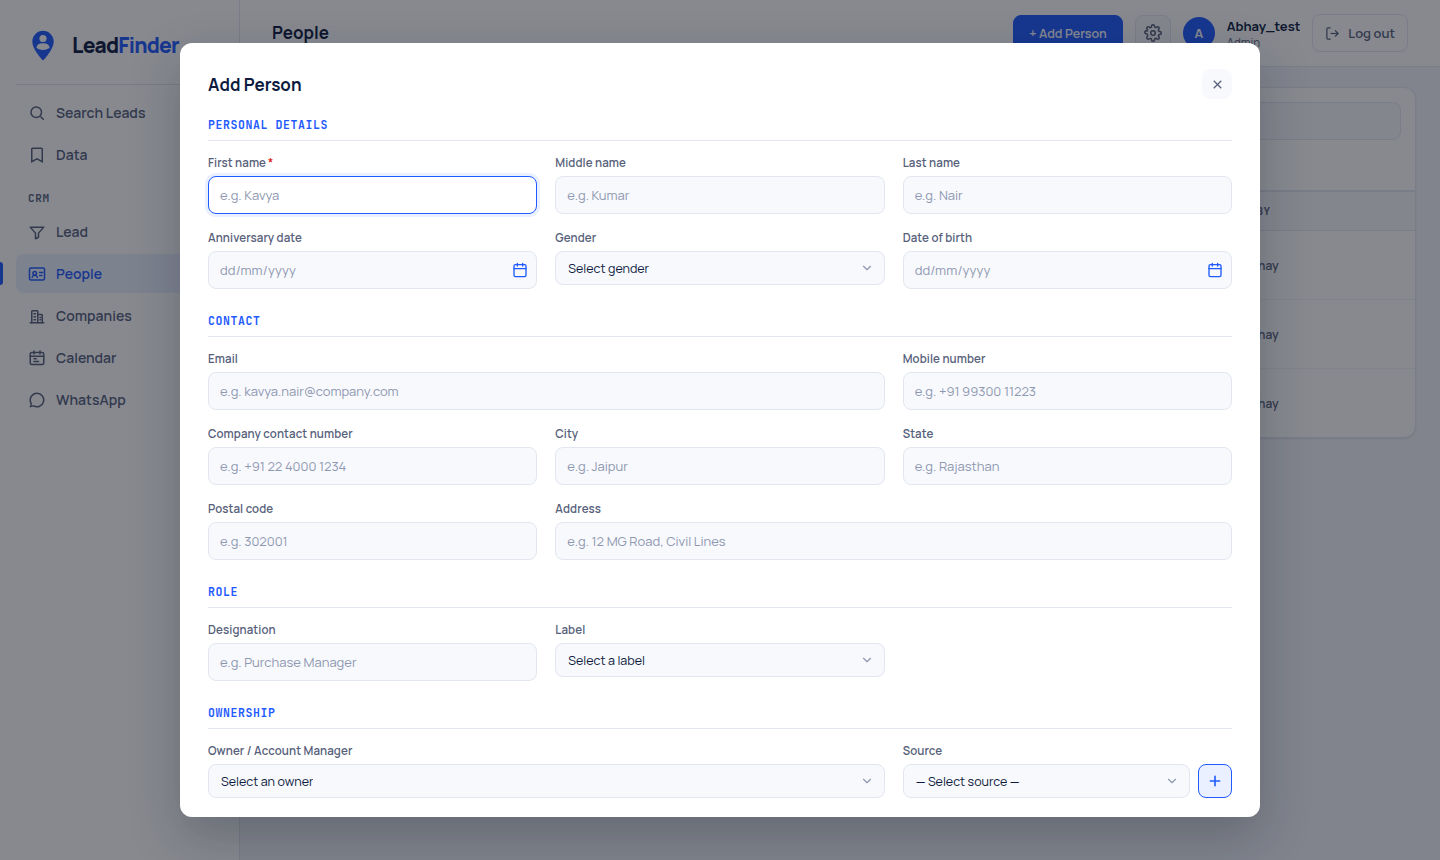Viewport: 1440px width, 860px height.
Task: Click into the Last name field
Action: pyautogui.click(x=1067, y=195)
